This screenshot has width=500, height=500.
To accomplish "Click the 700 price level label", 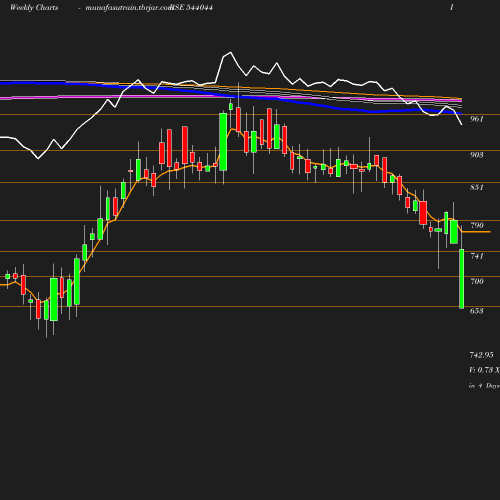I will pyautogui.click(x=476, y=281).
